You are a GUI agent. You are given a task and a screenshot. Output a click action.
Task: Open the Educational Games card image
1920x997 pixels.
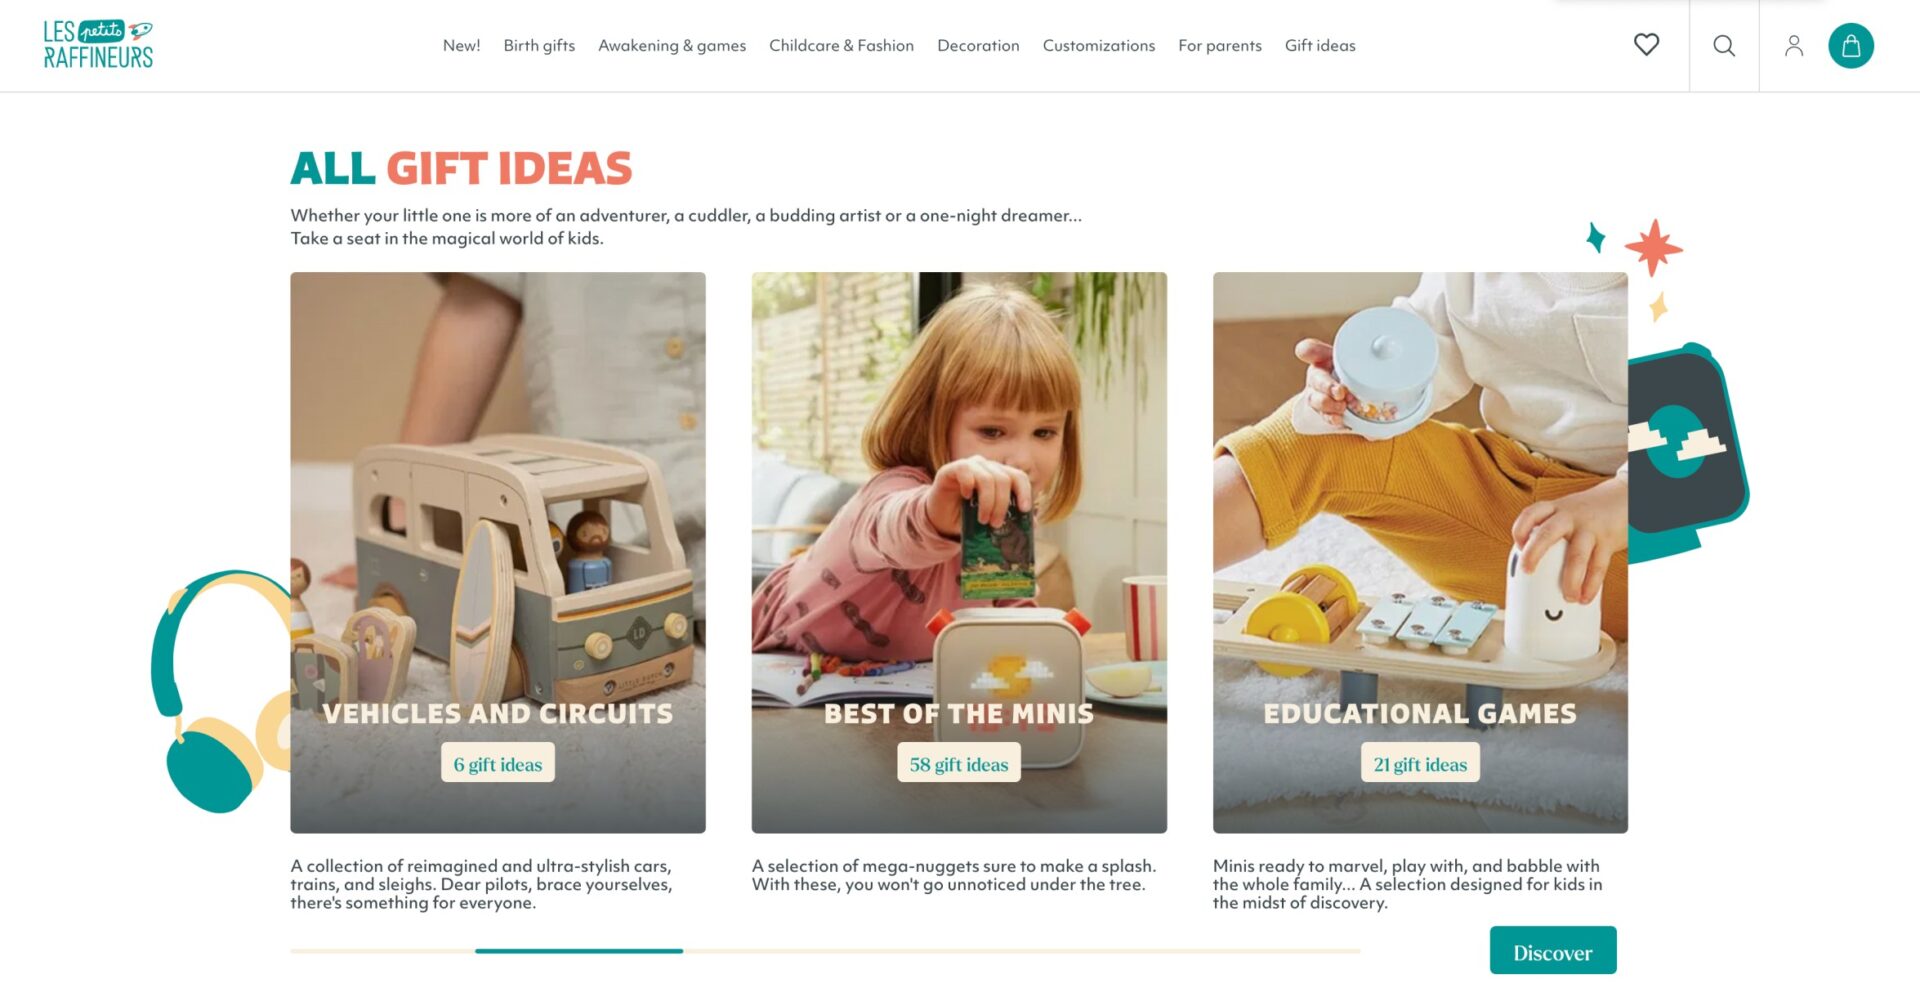1420,552
